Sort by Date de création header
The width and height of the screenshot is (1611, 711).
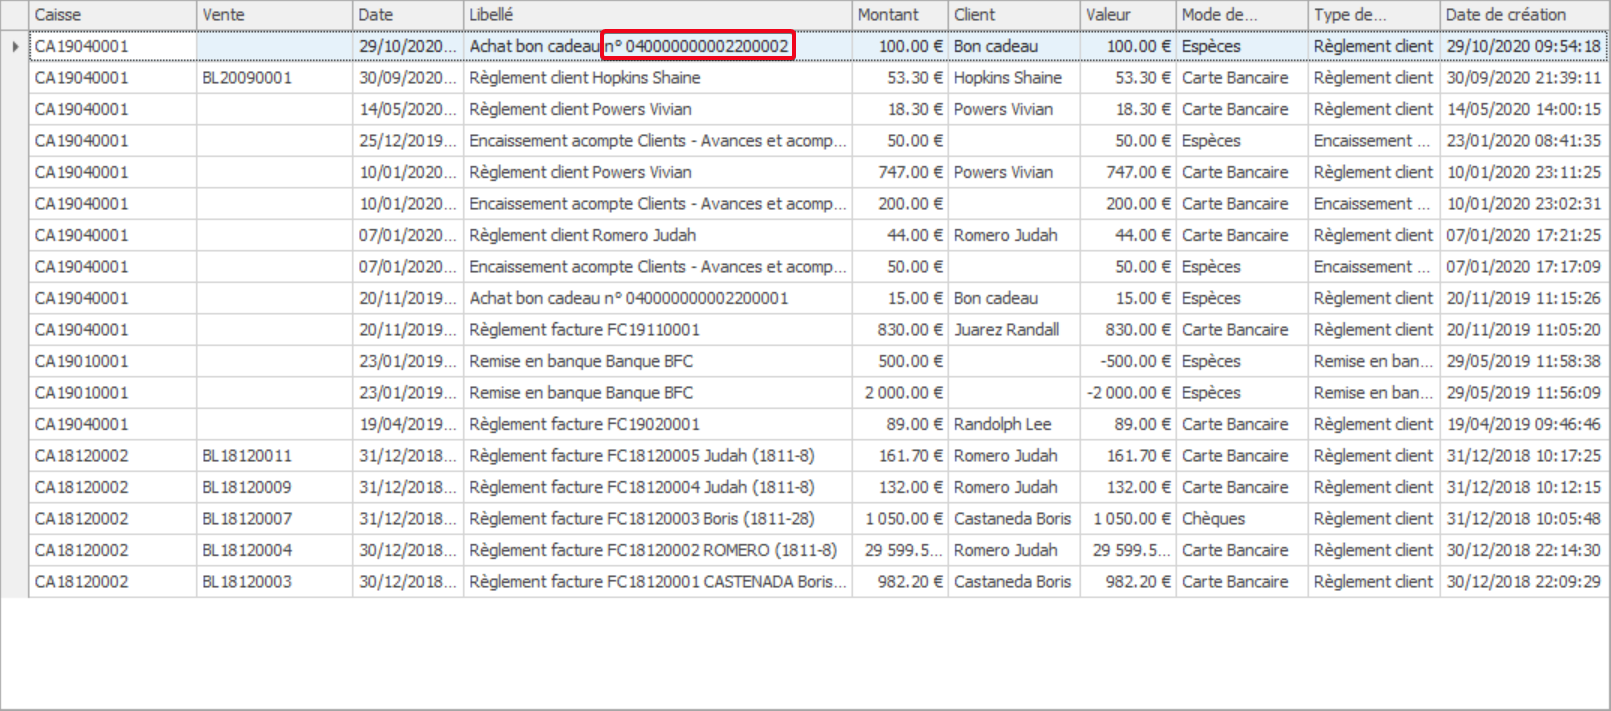point(1524,15)
